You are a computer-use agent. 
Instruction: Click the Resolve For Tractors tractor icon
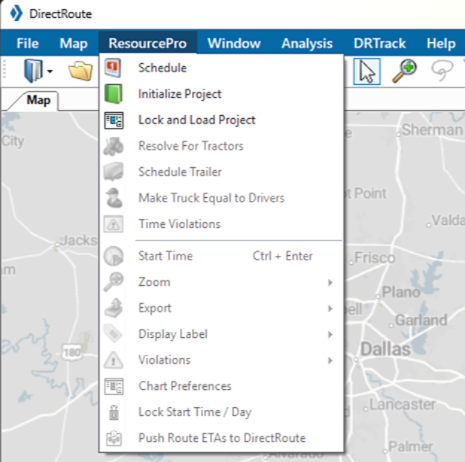(x=113, y=146)
